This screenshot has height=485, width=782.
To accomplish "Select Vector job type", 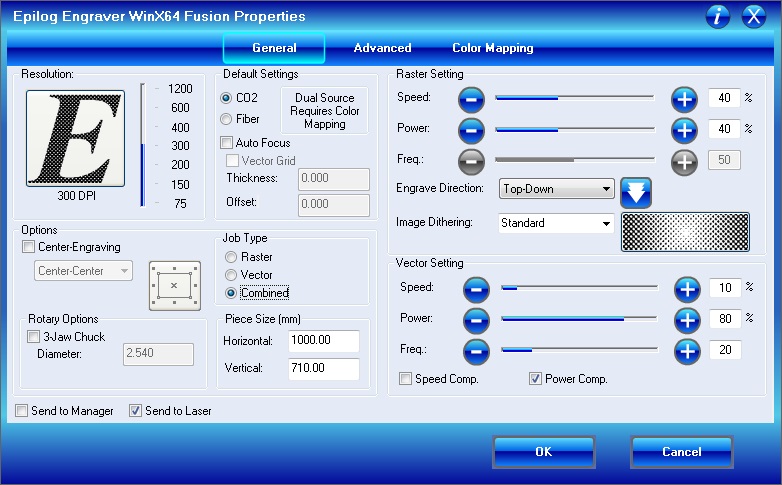I will tap(230, 275).
